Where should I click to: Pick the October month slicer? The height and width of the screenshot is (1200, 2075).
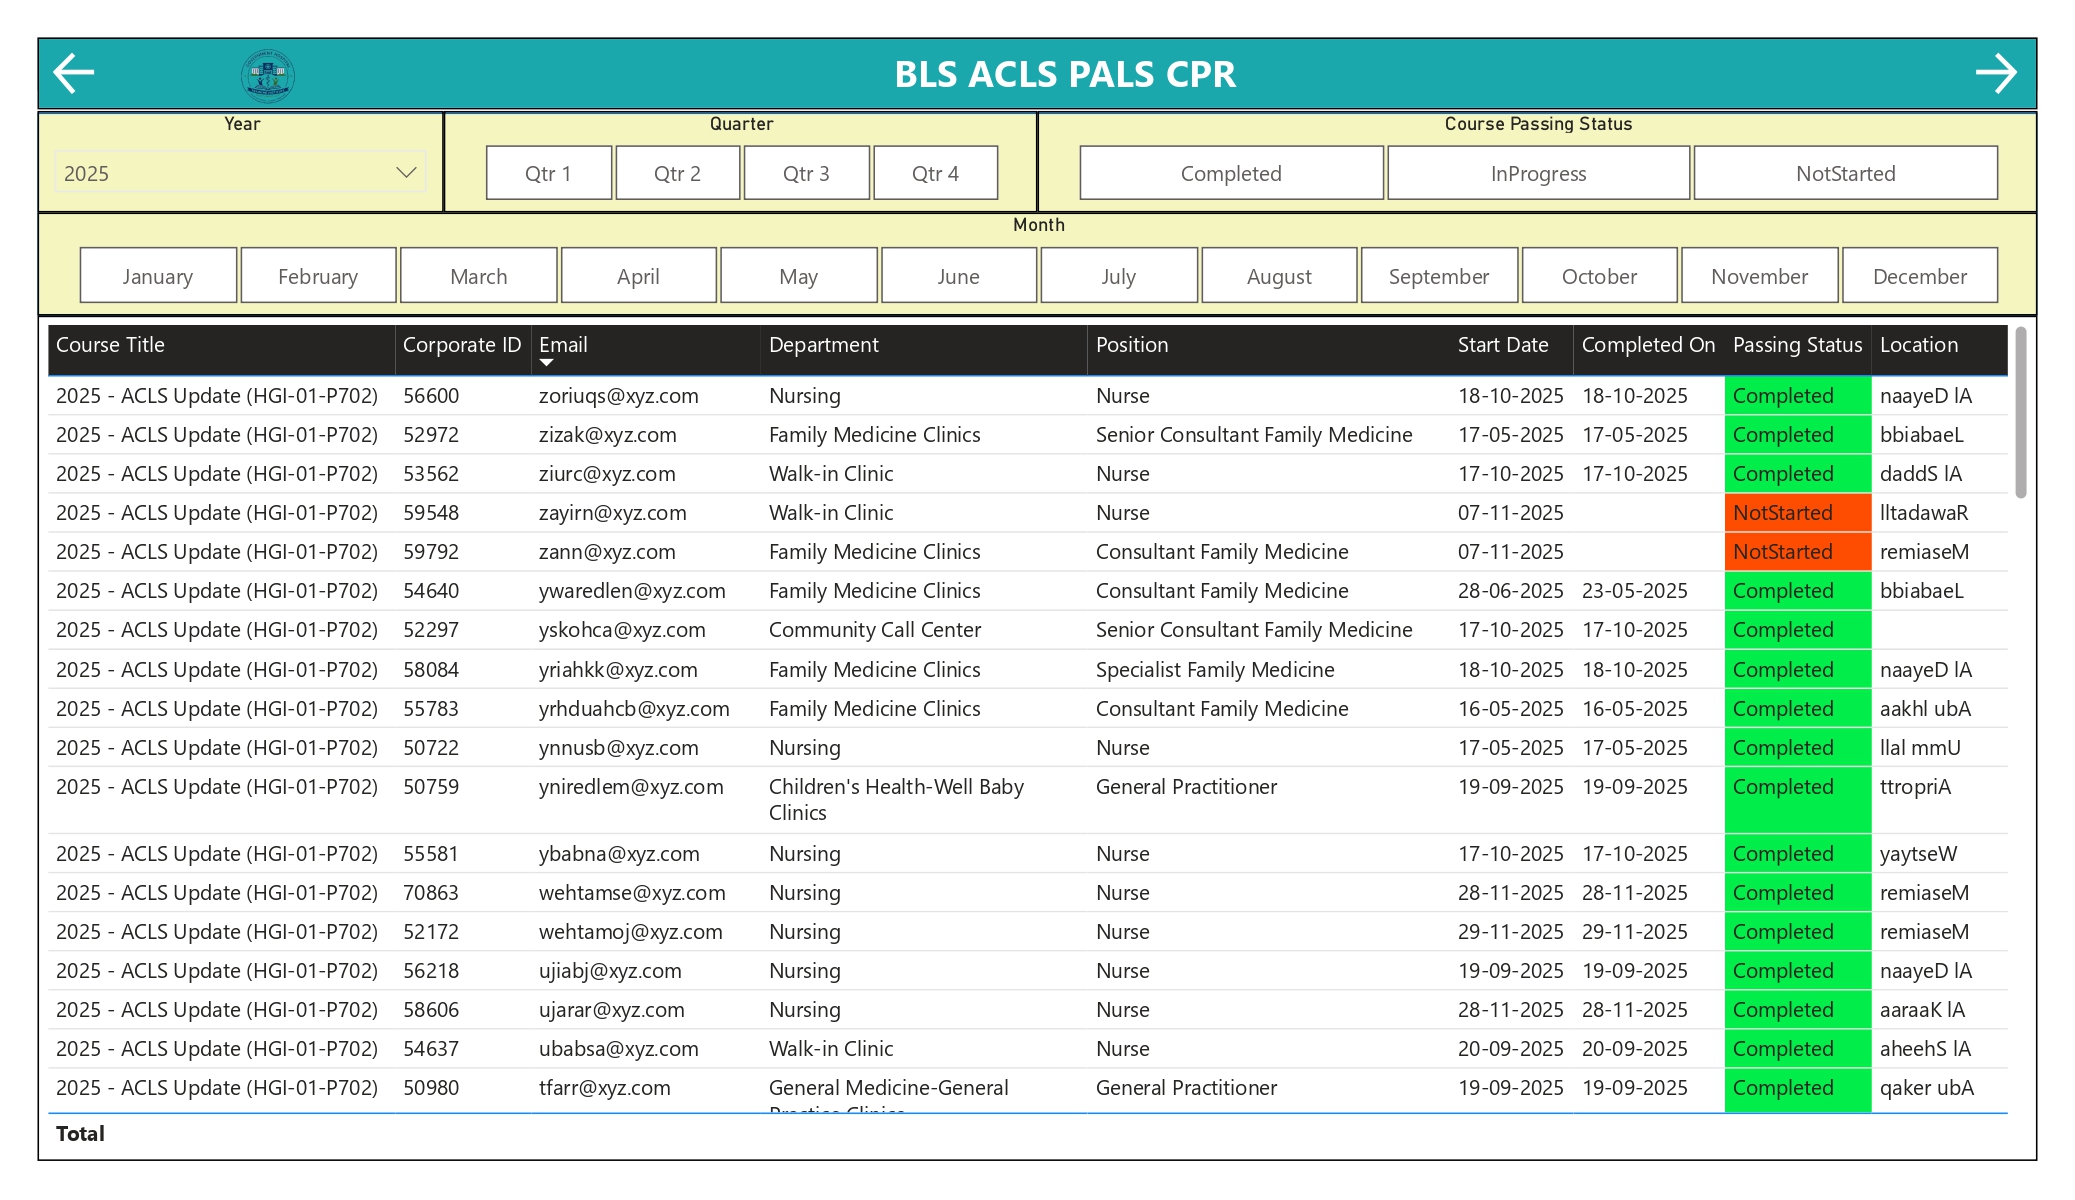coord(1599,276)
